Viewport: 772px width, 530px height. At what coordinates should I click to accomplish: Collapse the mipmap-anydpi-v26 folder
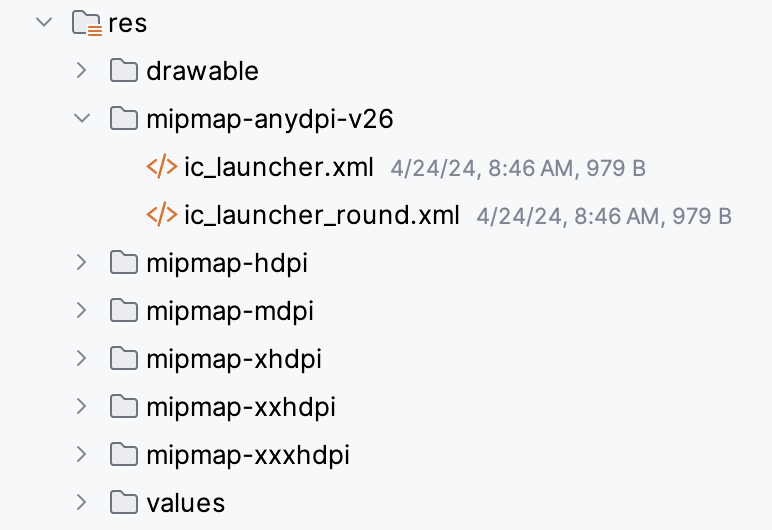click(x=82, y=119)
